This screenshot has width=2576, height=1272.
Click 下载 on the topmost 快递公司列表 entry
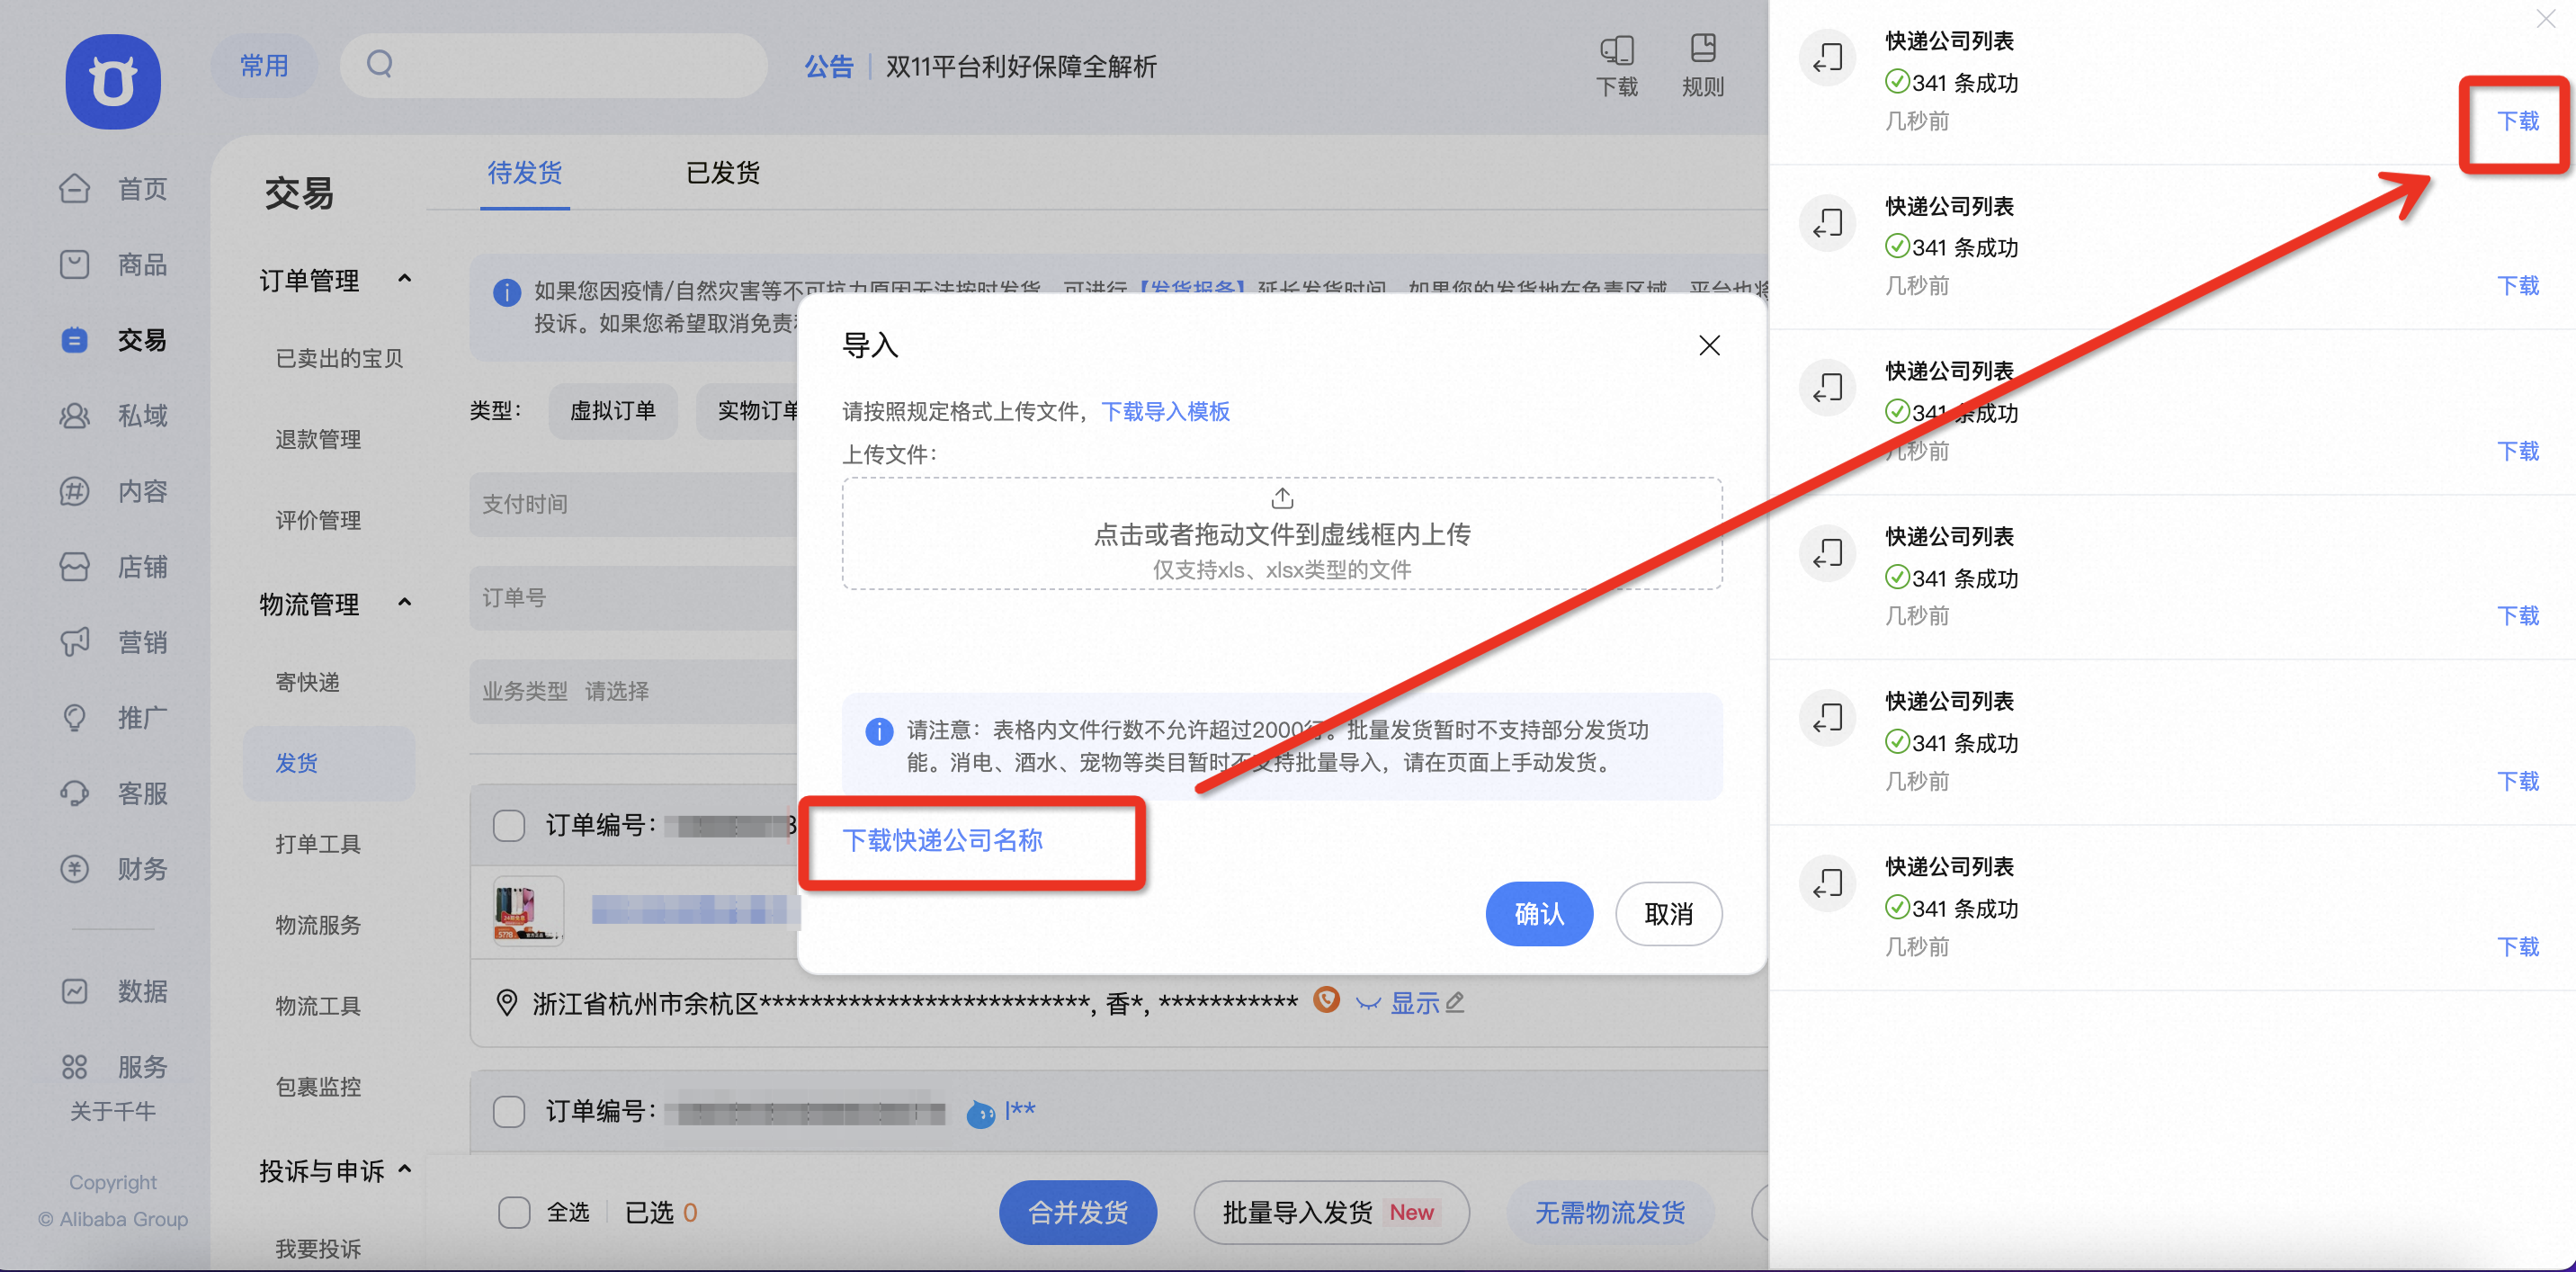click(x=2518, y=122)
